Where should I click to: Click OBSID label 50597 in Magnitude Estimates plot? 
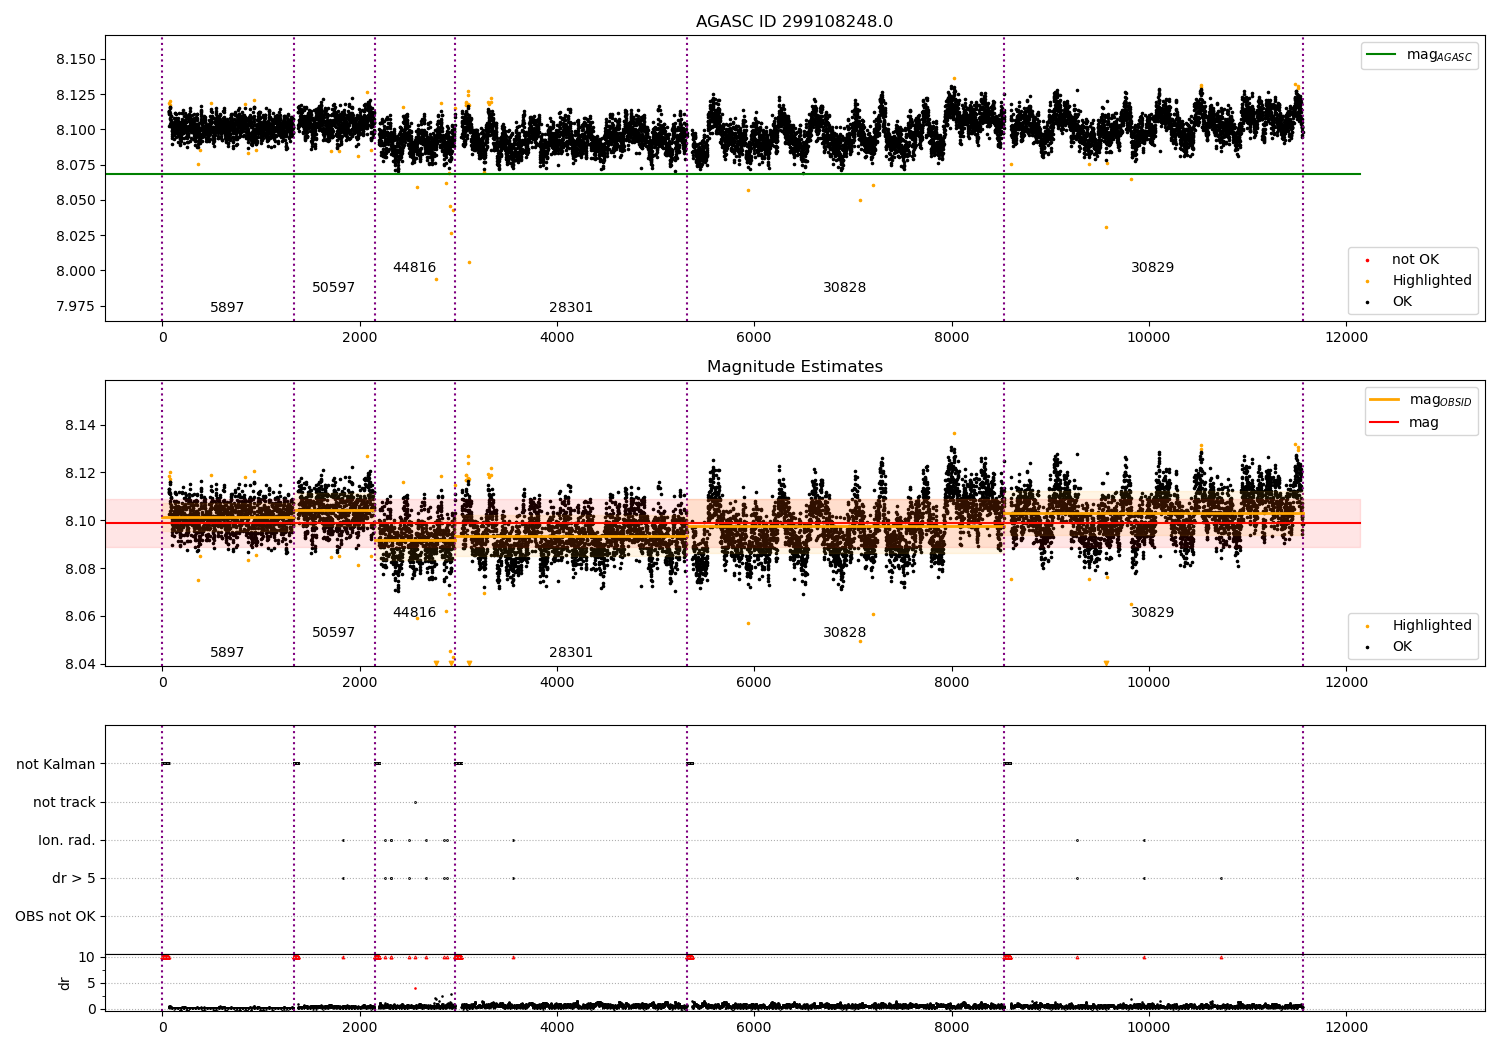point(333,633)
